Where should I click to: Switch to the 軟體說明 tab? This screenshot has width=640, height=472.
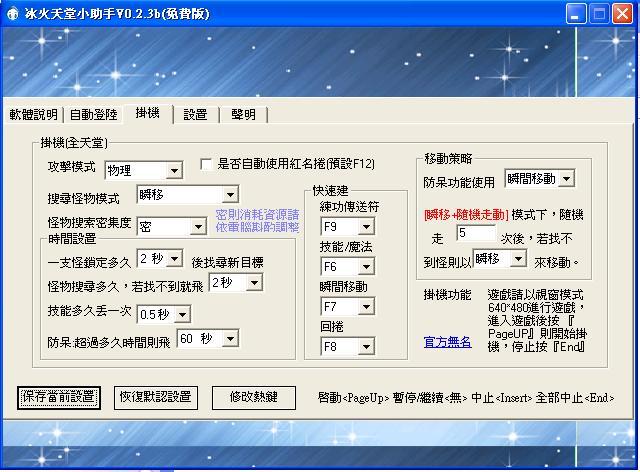(x=33, y=114)
